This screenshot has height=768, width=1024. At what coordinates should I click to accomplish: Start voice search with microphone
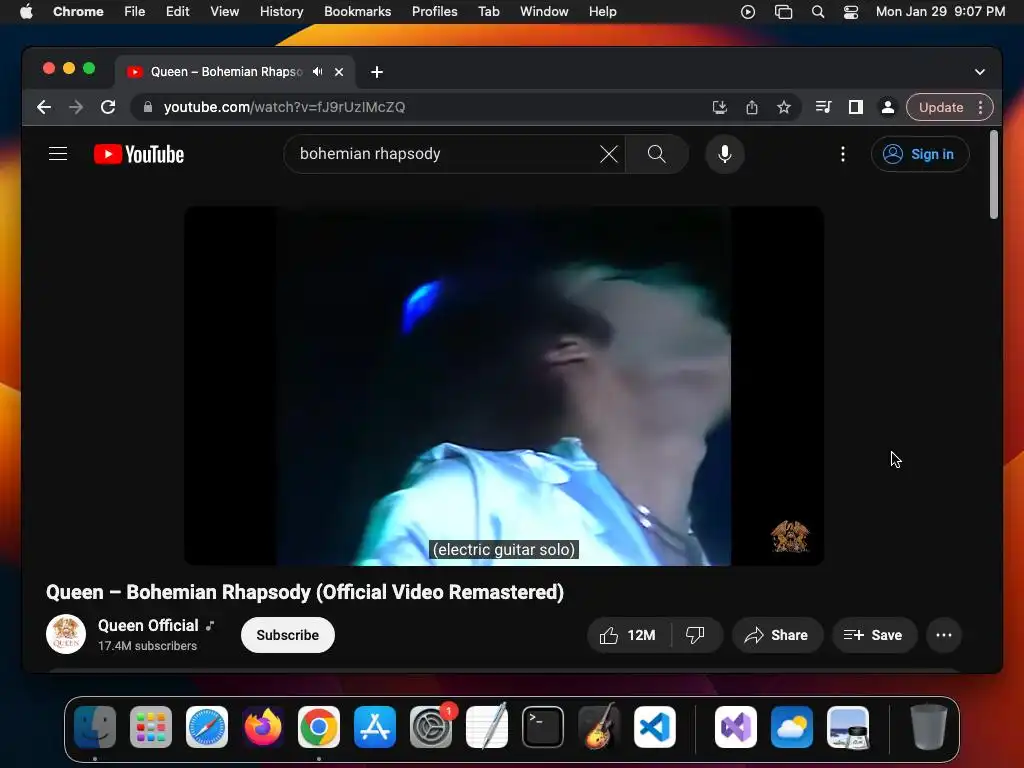point(725,154)
